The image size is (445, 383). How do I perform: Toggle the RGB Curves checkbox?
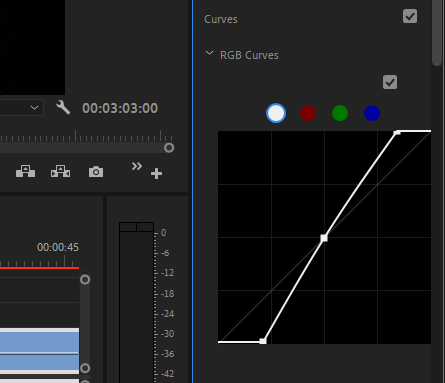pyautogui.click(x=390, y=82)
